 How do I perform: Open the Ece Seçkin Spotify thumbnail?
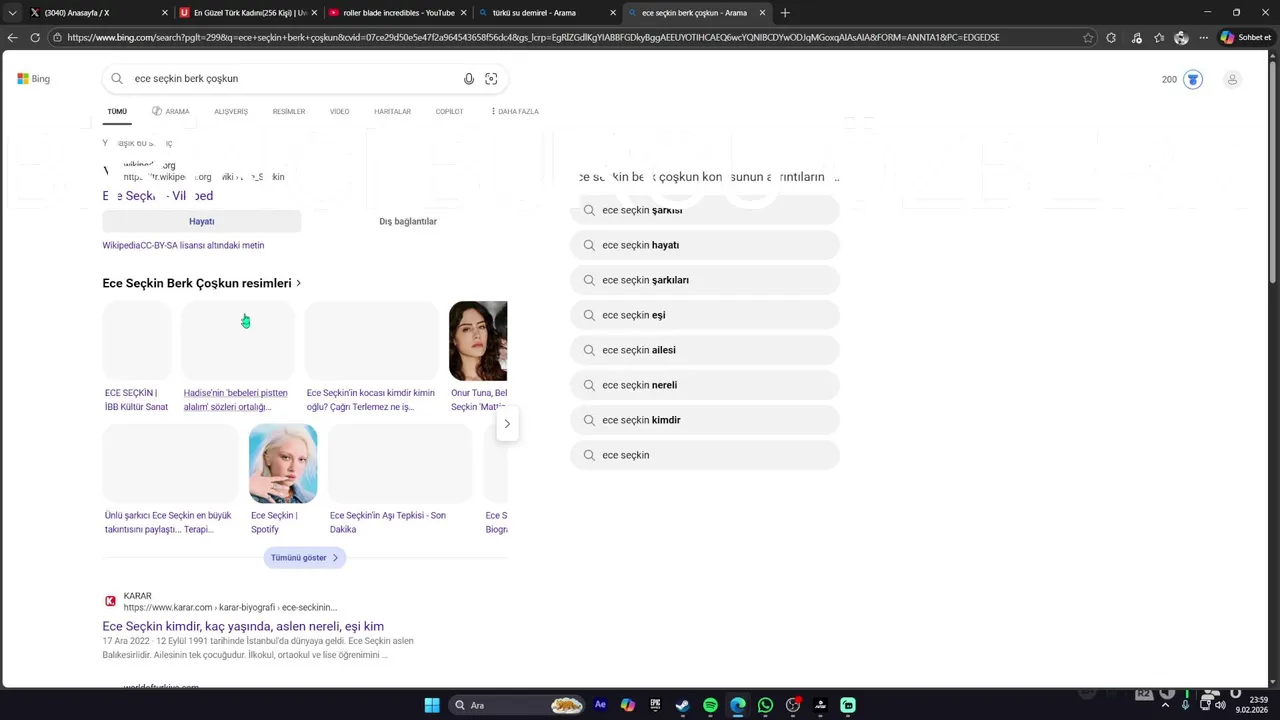point(283,463)
